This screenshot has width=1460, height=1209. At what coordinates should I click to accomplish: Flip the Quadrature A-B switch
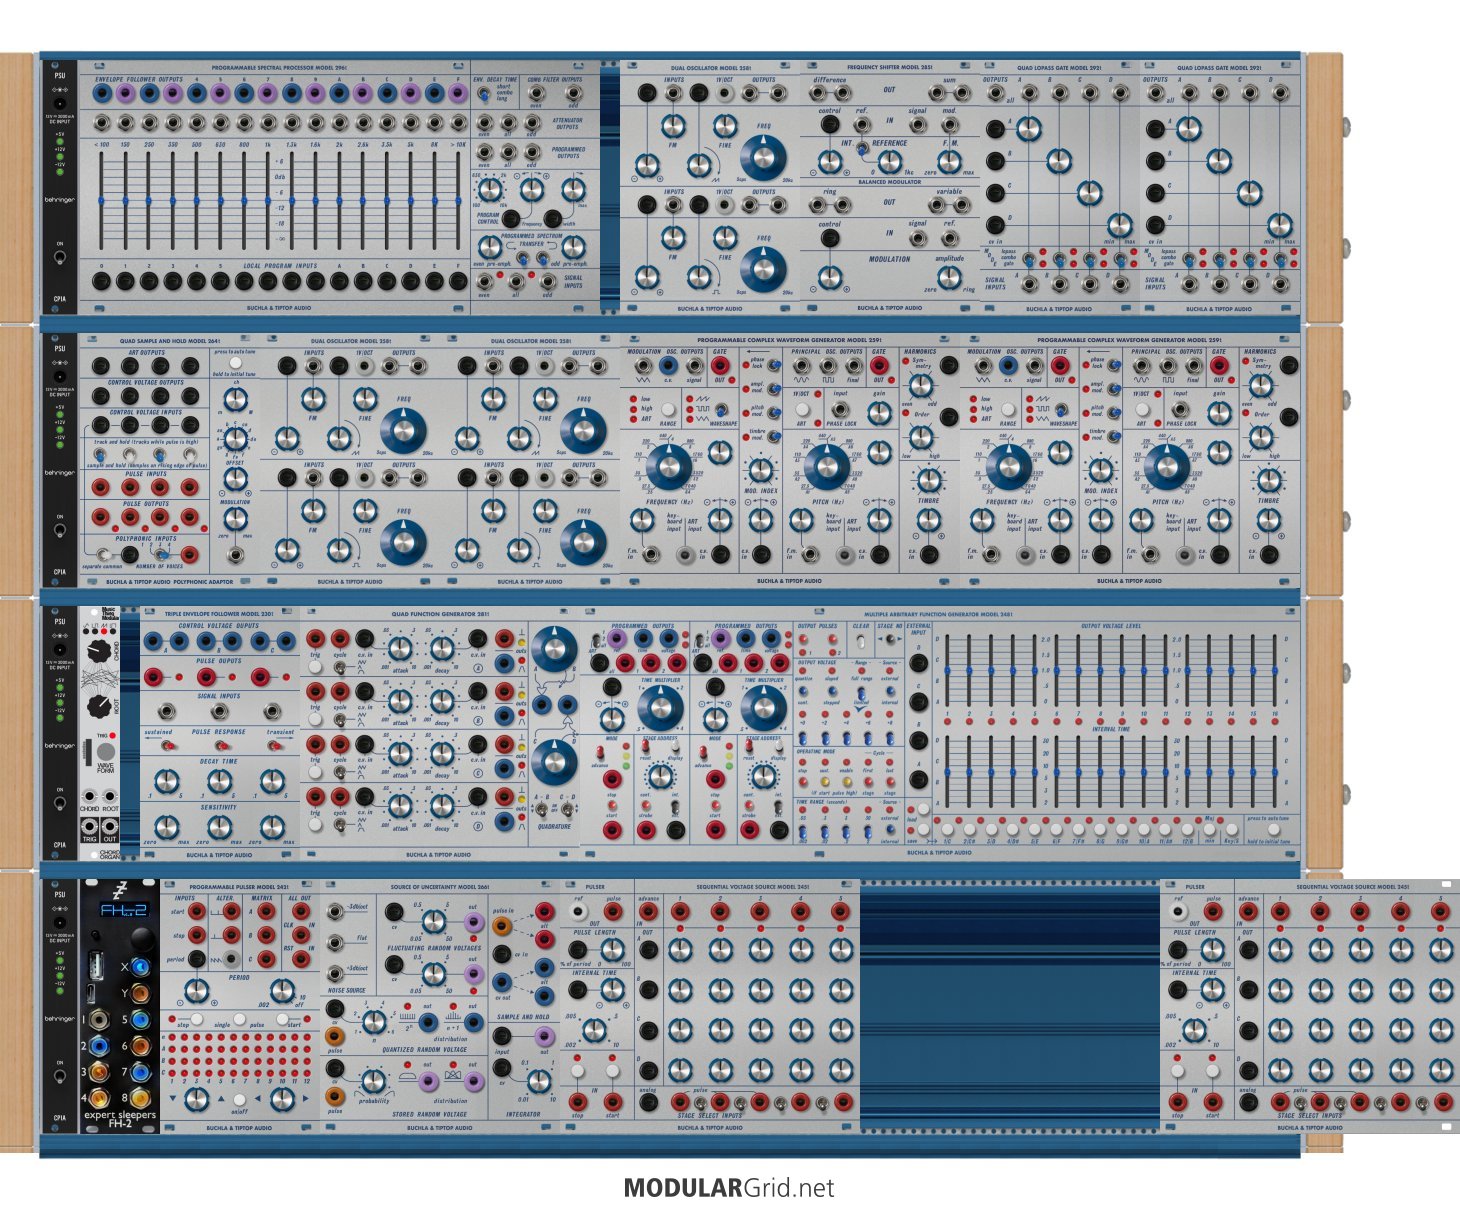542,811
